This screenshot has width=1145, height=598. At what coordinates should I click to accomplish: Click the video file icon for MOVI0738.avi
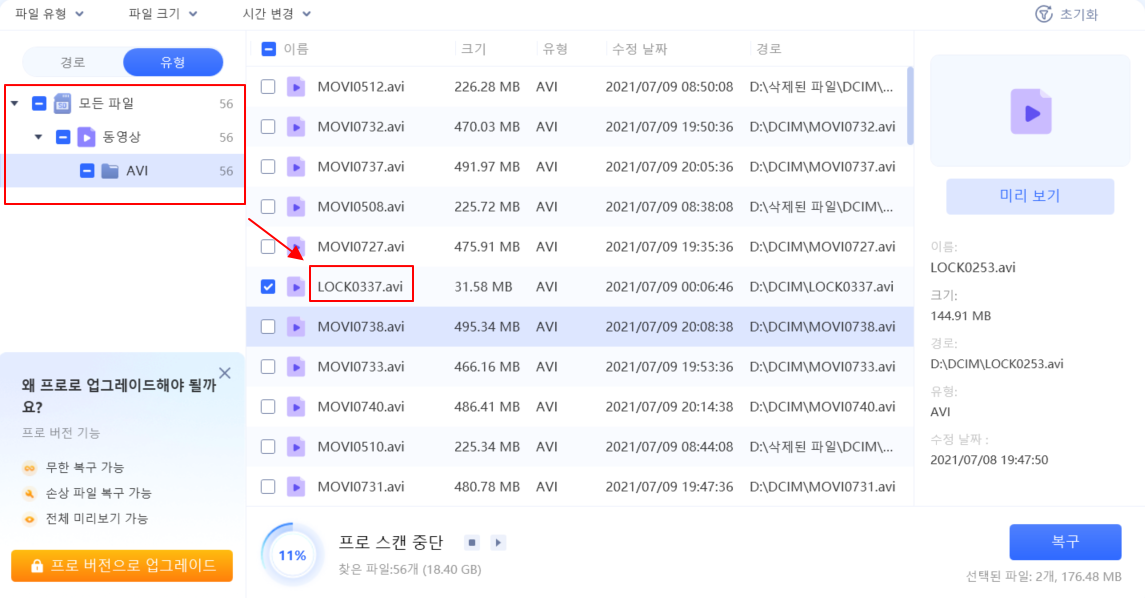click(296, 327)
